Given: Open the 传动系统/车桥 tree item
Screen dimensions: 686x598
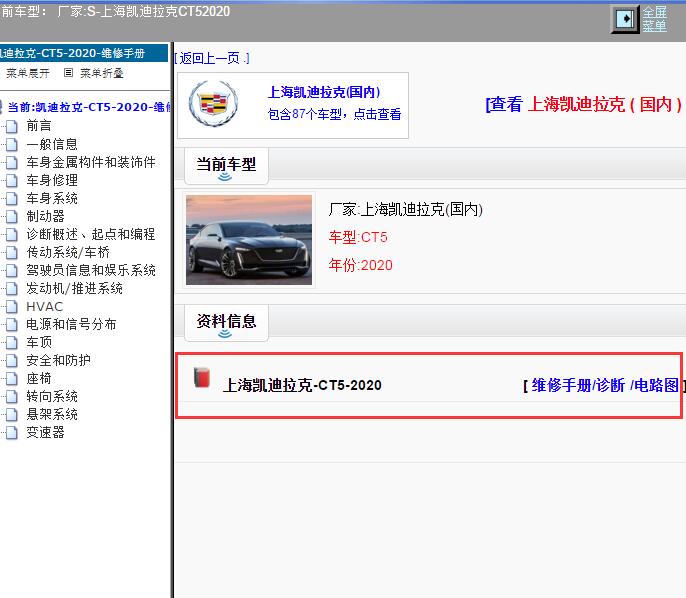Looking at the screenshot, I should click(x=68, y=252).
